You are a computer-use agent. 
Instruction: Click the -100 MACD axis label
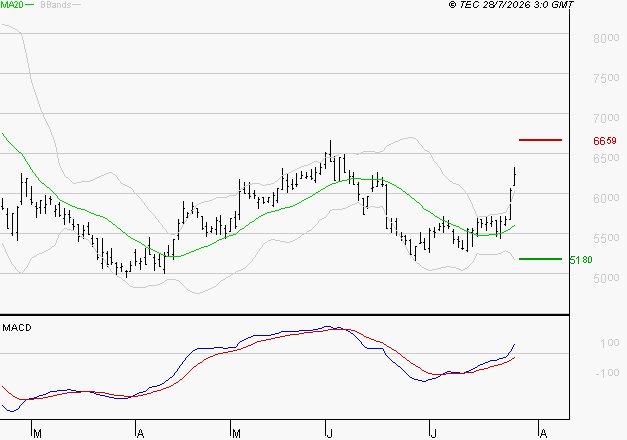coord(607,373)
